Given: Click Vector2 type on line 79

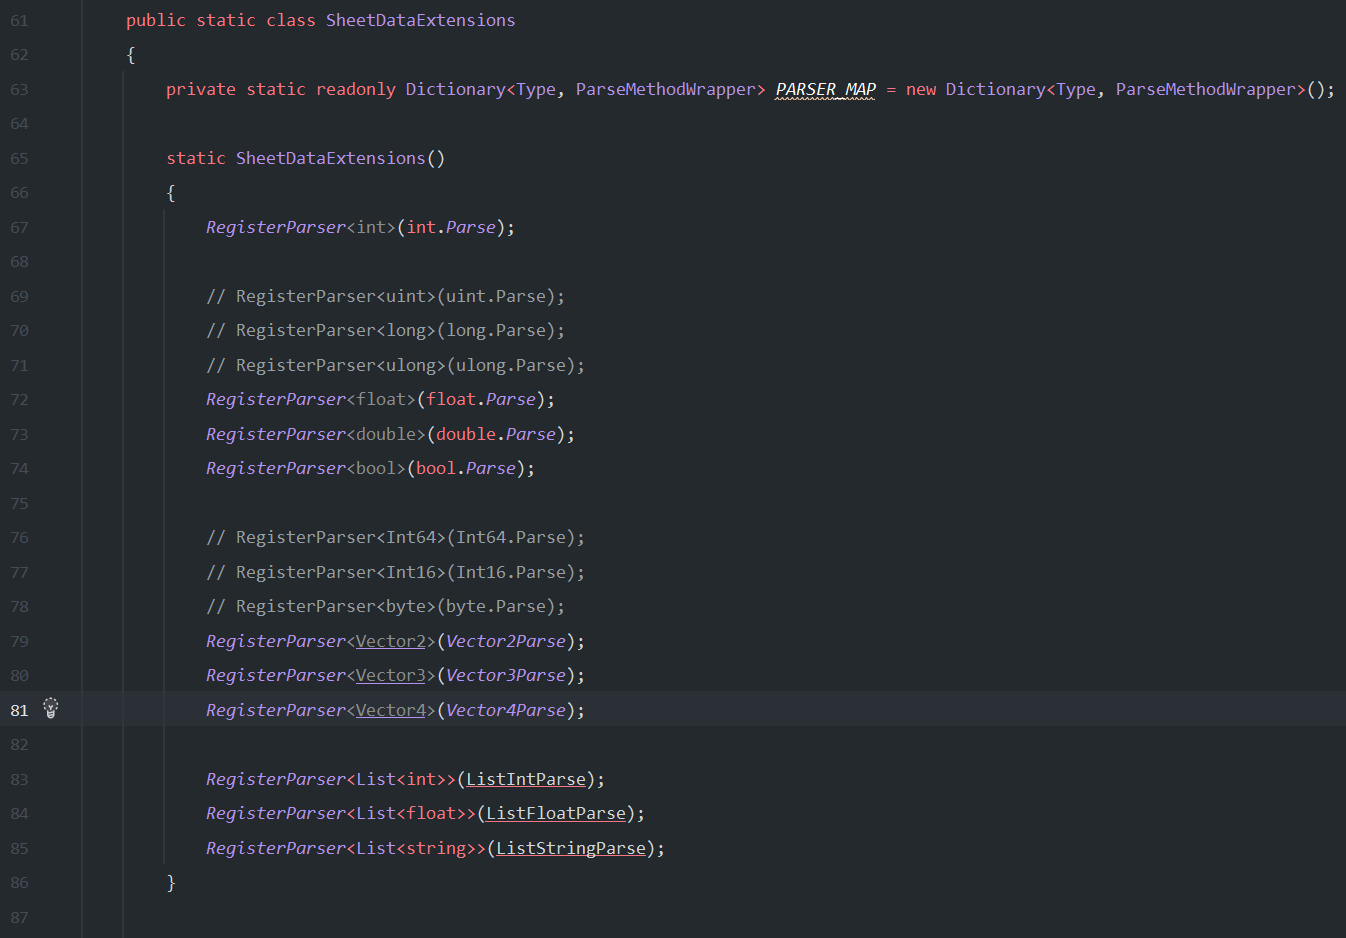Looking at the screenshot, I should tap(391, 641).
